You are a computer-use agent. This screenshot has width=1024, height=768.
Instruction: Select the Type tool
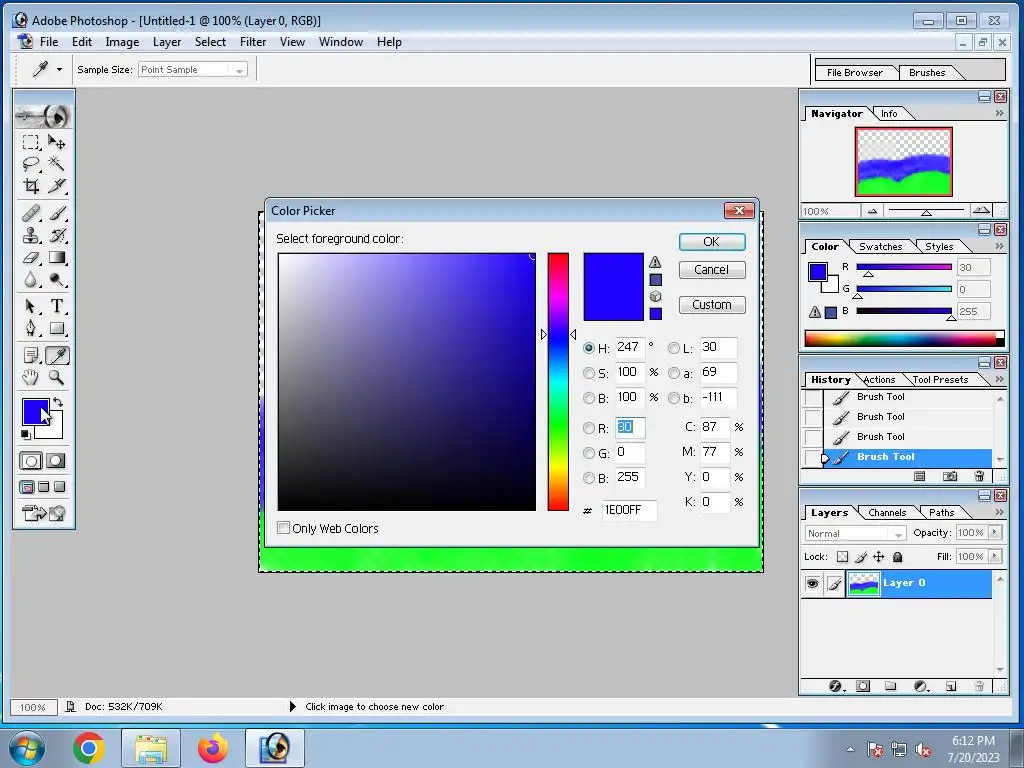(x=57, y=306)
